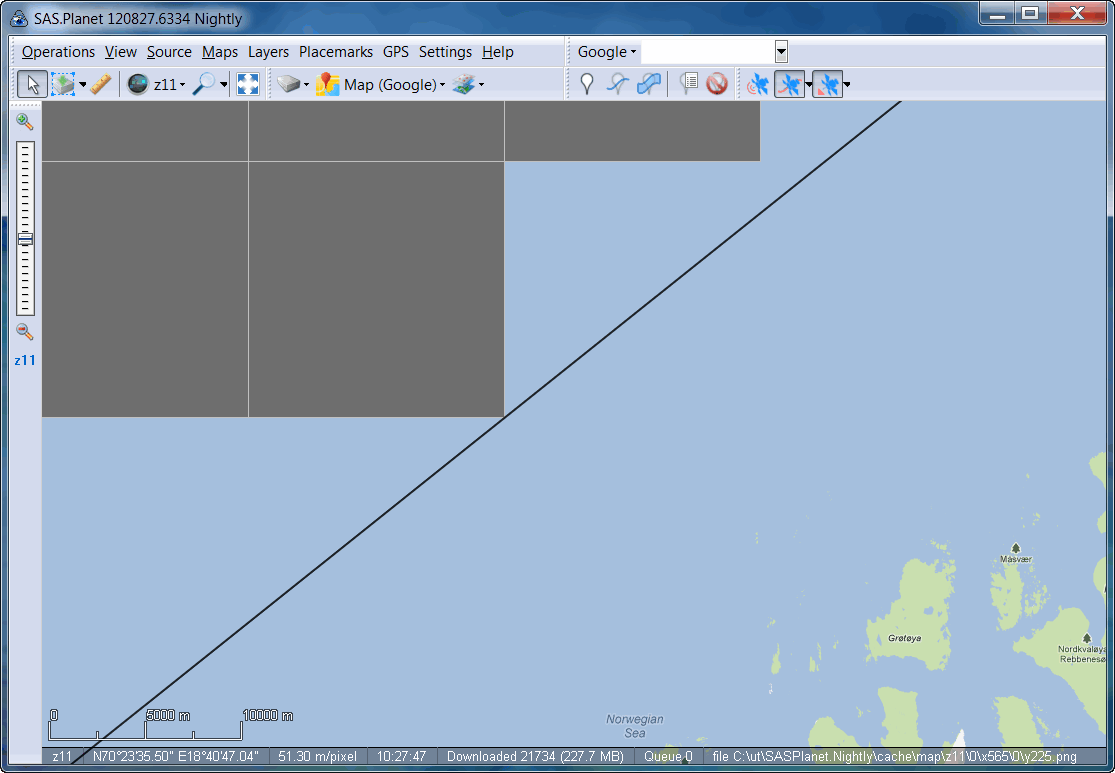This screenshot has width=1115, height=773.
Task: Click the search text input field
Action: click(x=707, y=52)
